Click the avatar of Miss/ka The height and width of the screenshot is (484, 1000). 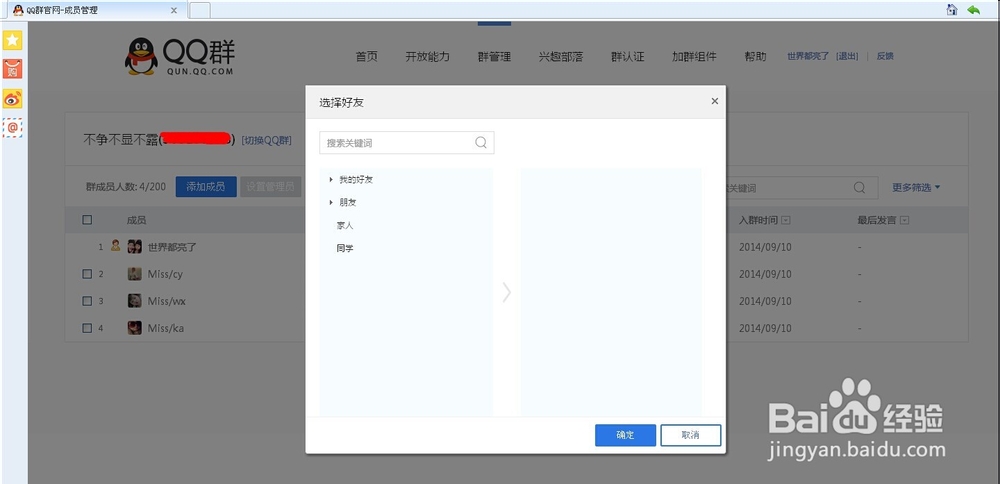[x=135, y=328]
